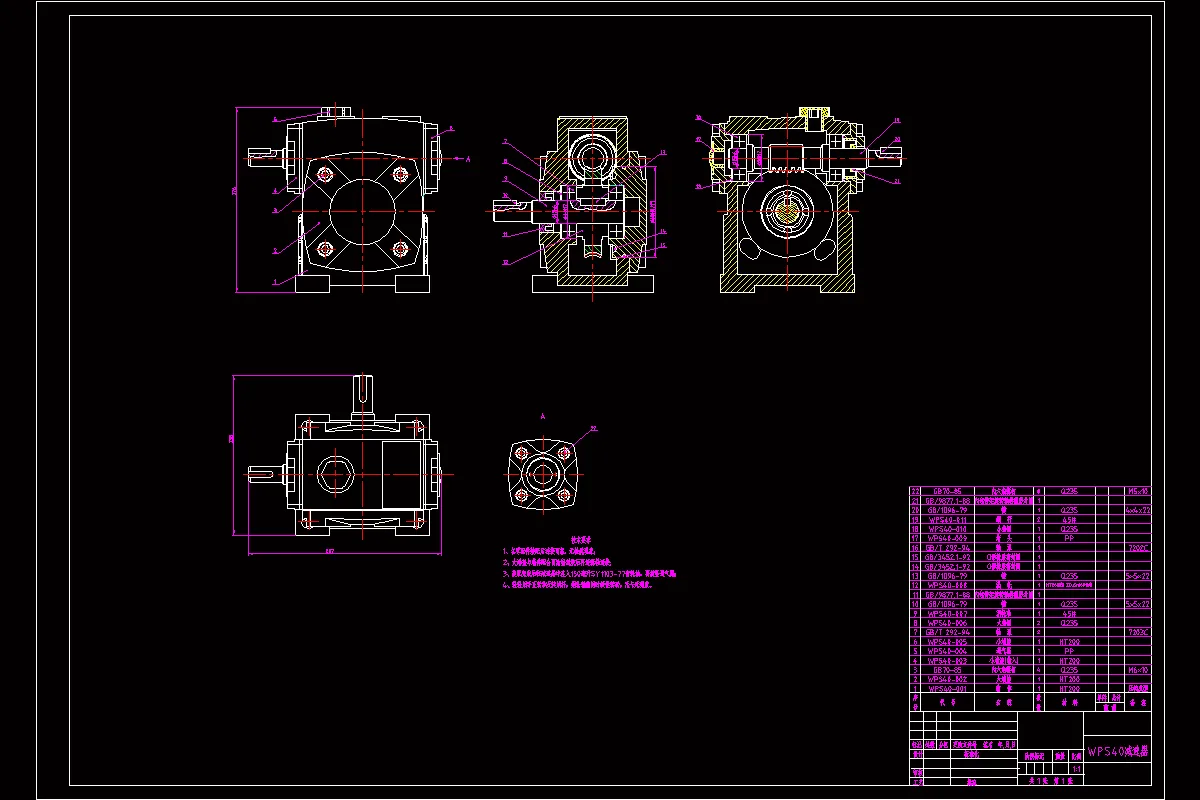Screen dimensions: 1200x800
Task: Select part code WPS40-004 in parts list
Action: pyautogui.click(x=948, y=651)
